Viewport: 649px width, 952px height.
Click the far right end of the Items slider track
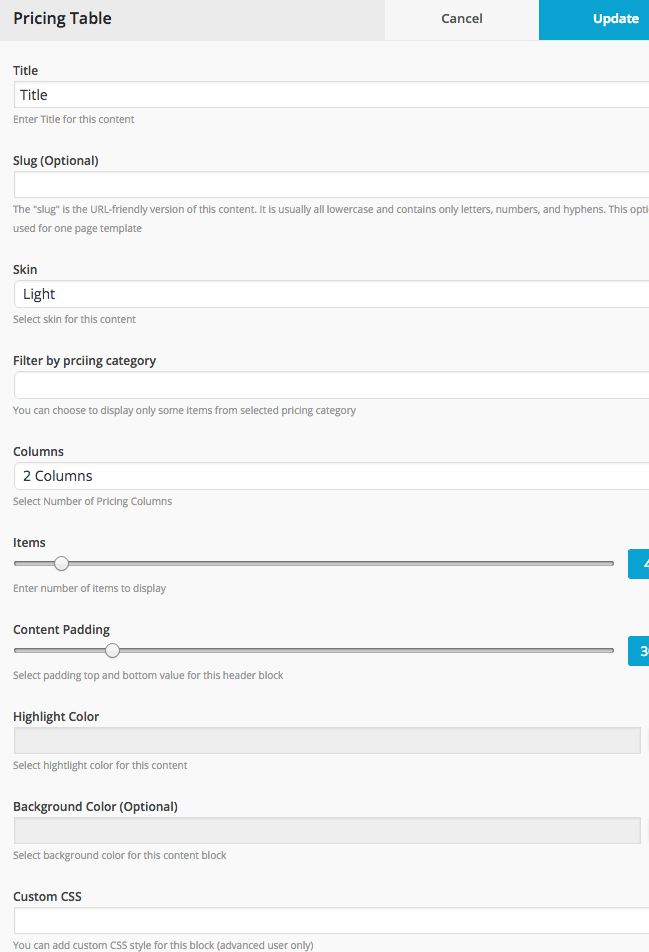point(609,564)
